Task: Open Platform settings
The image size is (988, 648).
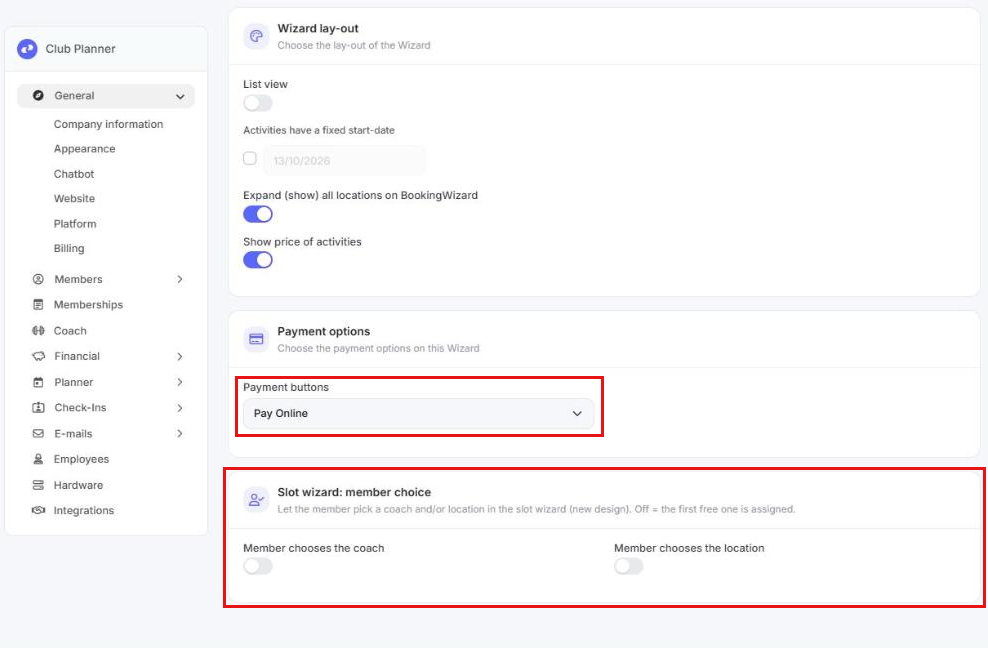Action: [75, 224]
